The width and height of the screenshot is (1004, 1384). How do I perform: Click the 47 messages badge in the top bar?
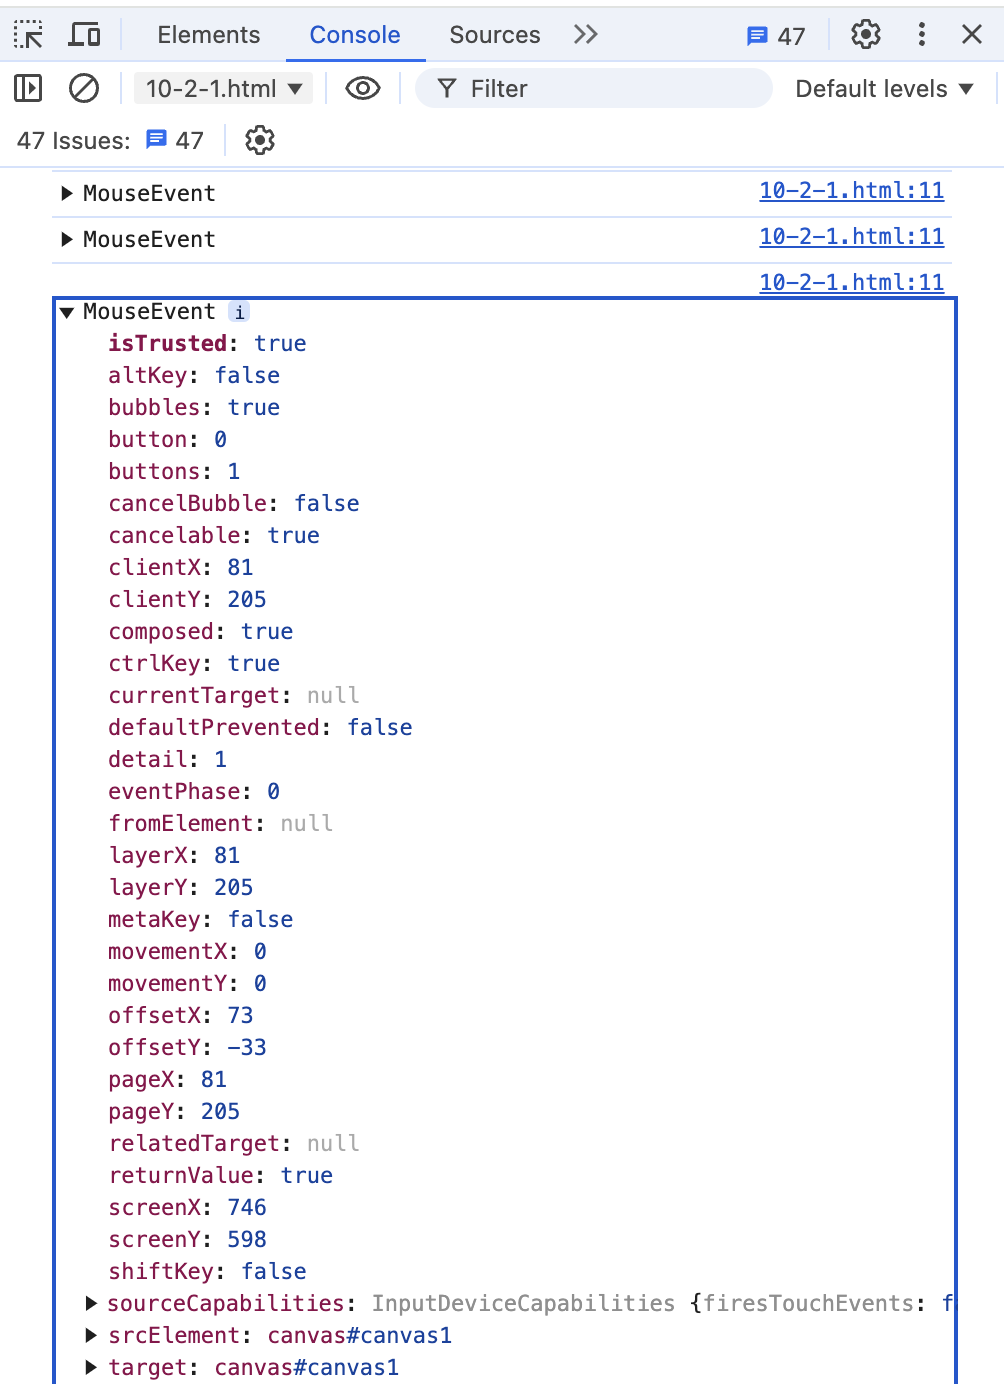[776, 36]
